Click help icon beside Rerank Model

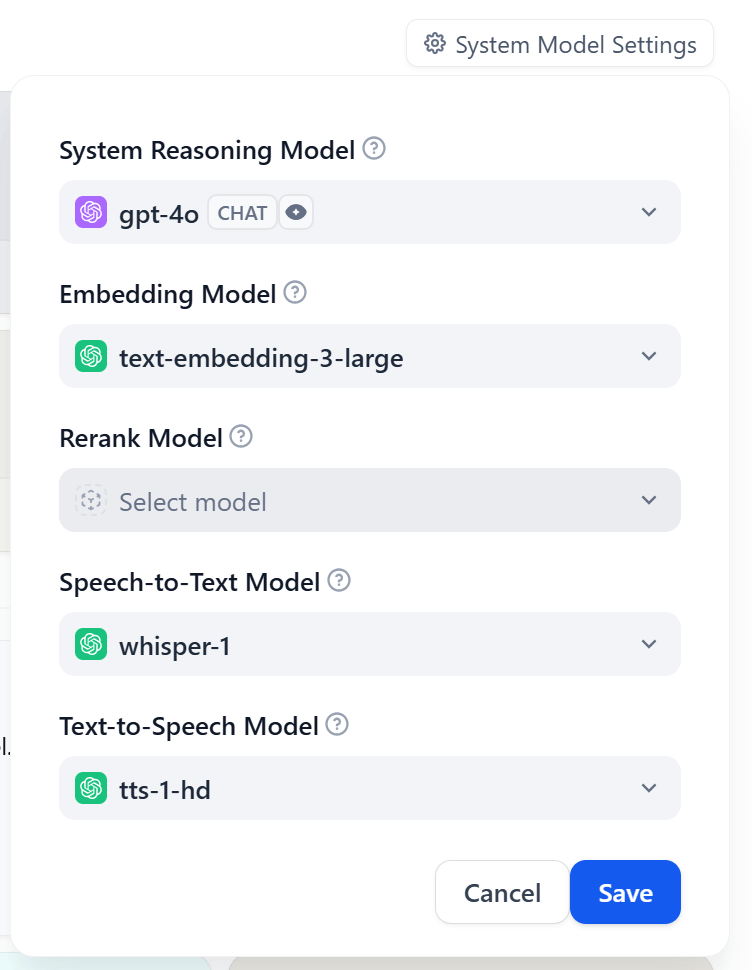coord(241,437)
